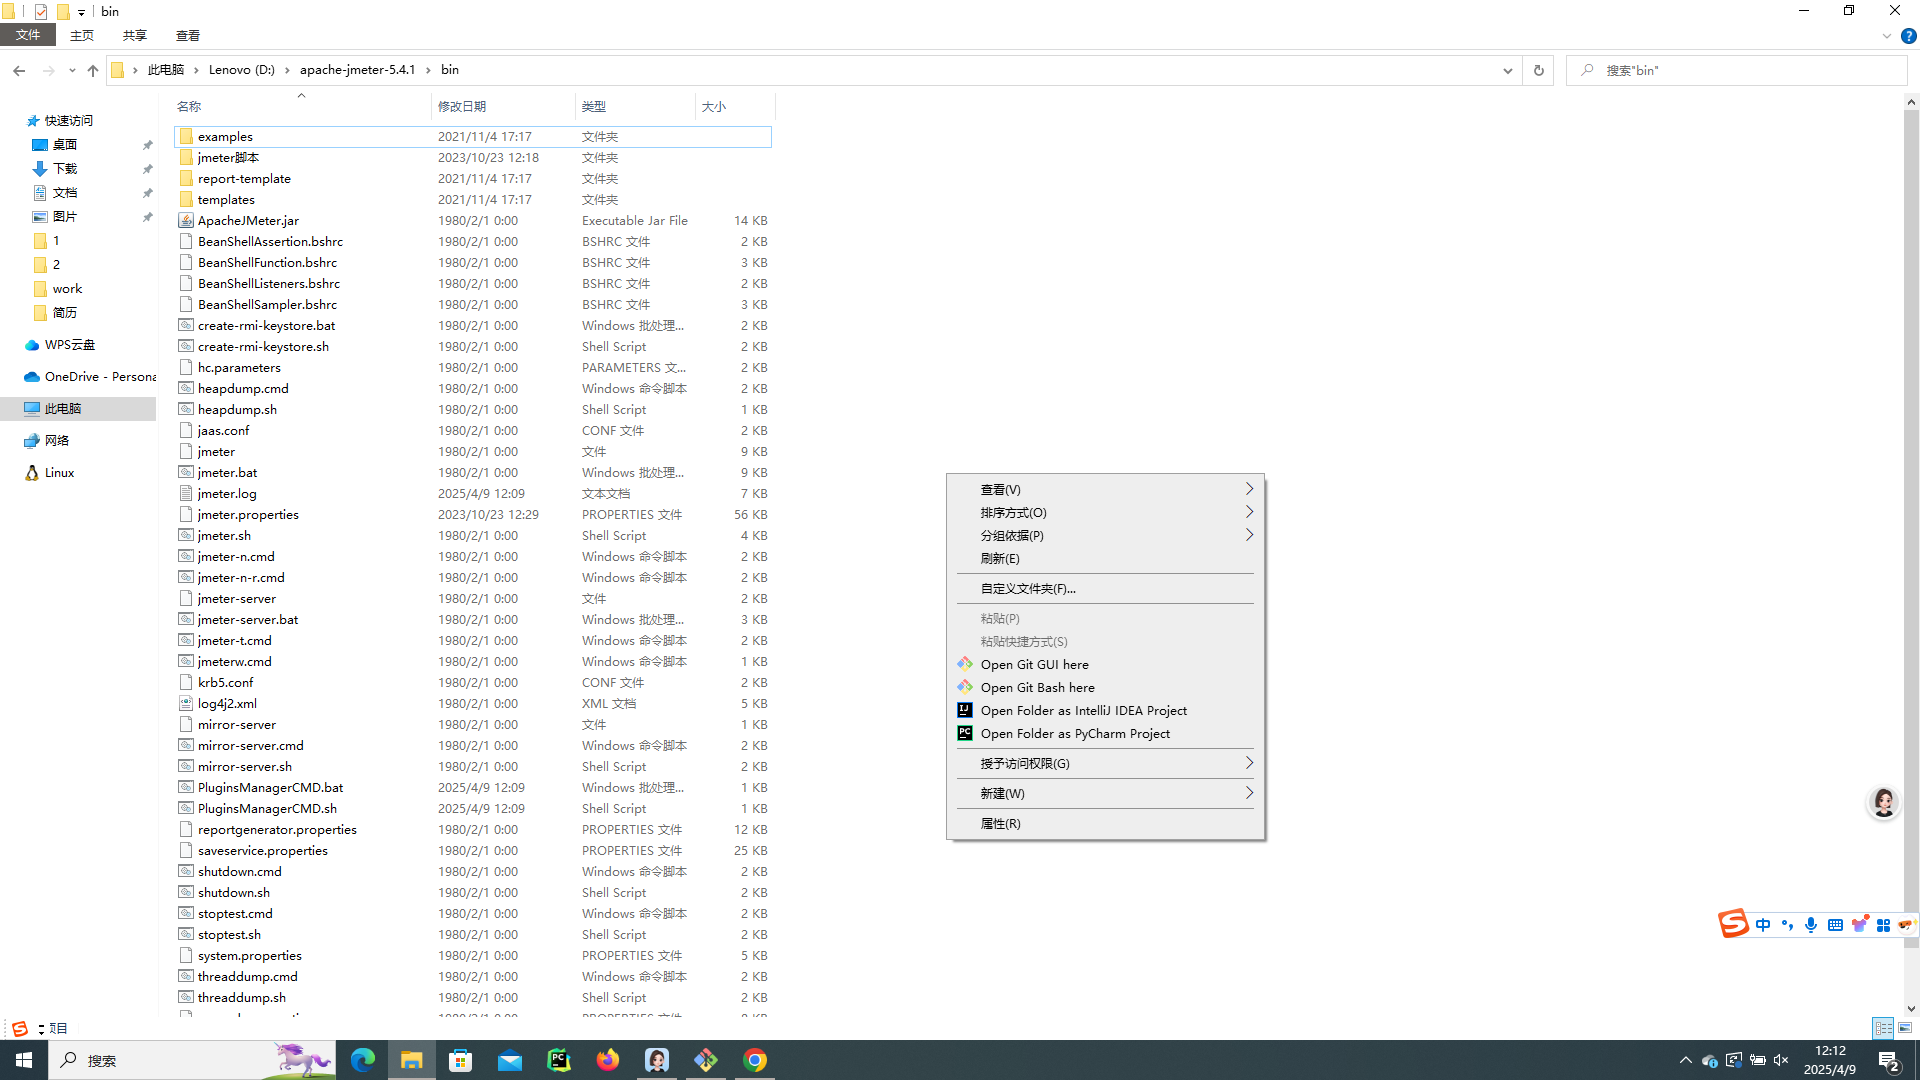The image size is (1920, 1080).
Task: Click the 修改日期 column header
Action: coord(462,106)
